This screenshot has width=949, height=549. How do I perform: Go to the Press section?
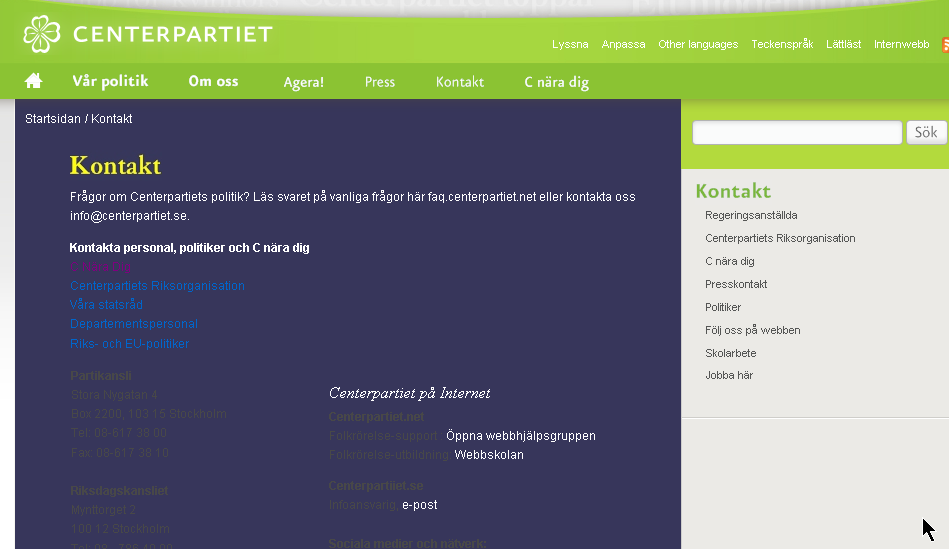380,82
